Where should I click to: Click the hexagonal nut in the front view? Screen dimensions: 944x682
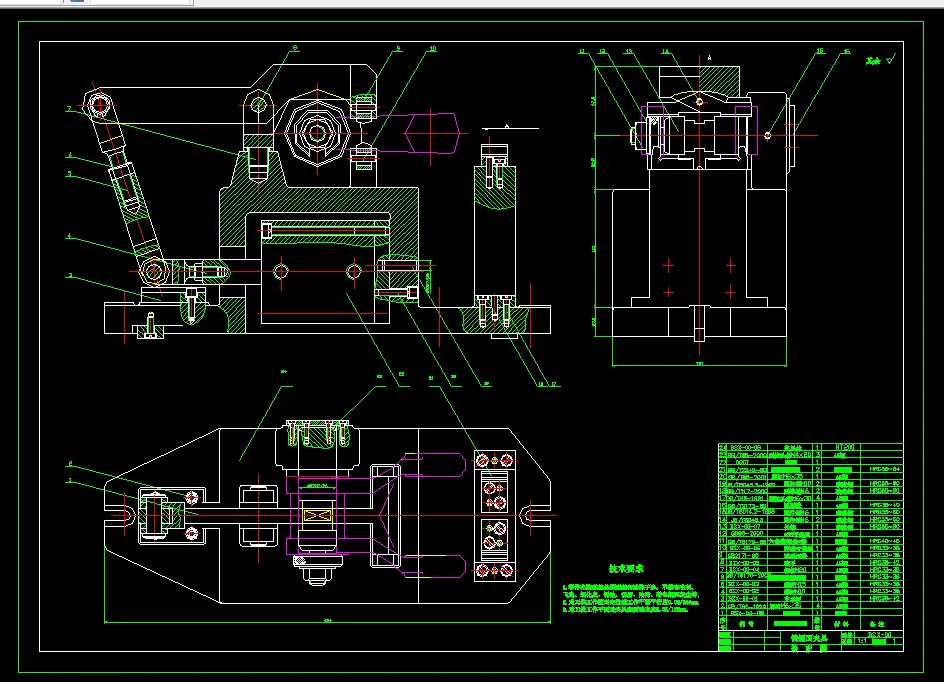tap(317, 132)
